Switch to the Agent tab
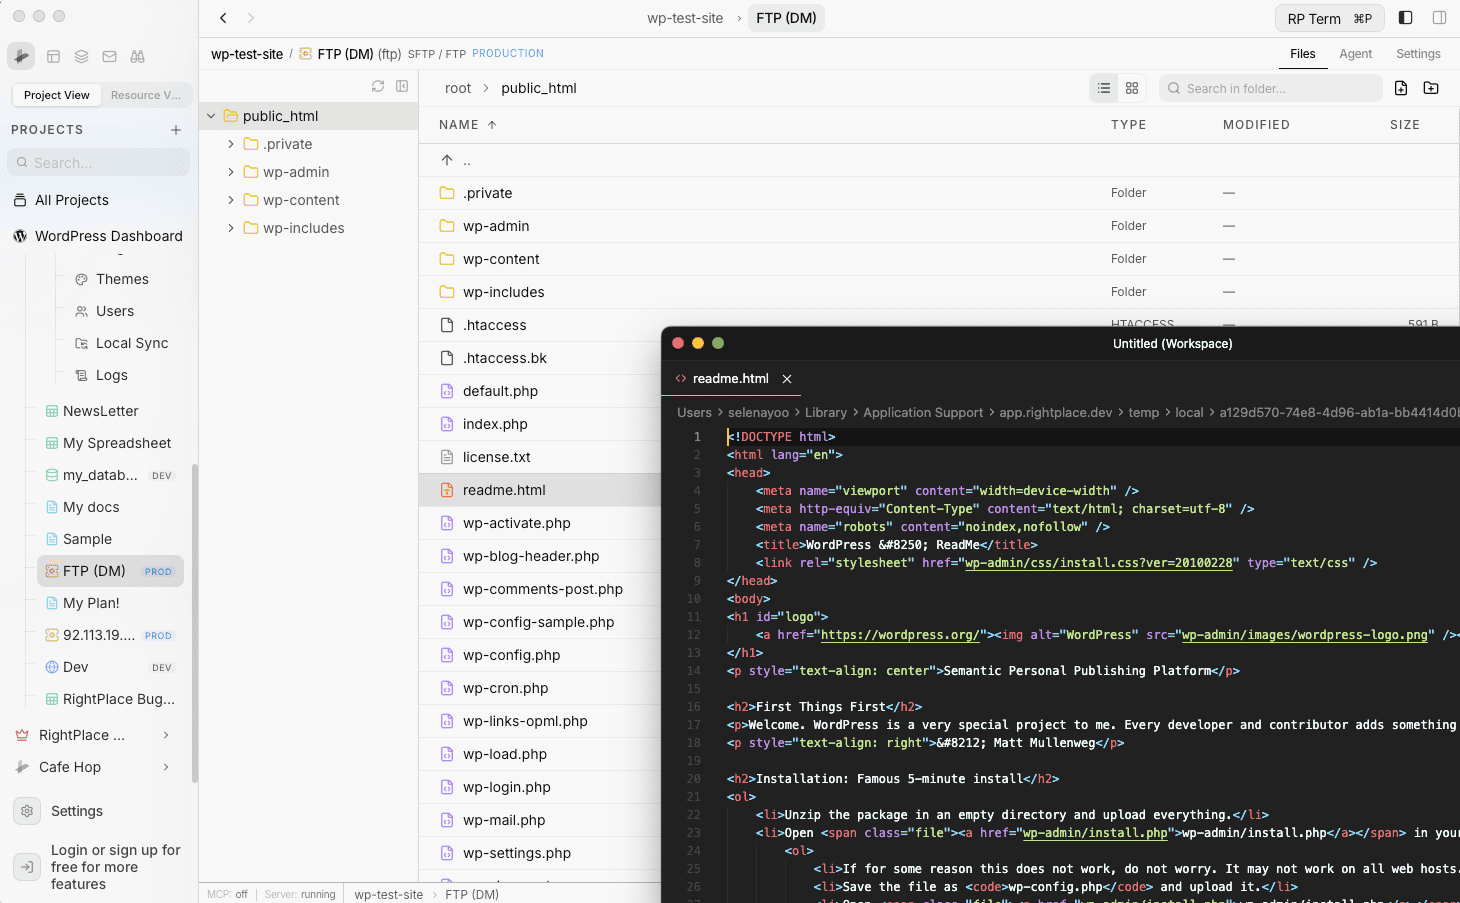The height and width of the screenshot is (903, 1460). tap(1355, 54)
